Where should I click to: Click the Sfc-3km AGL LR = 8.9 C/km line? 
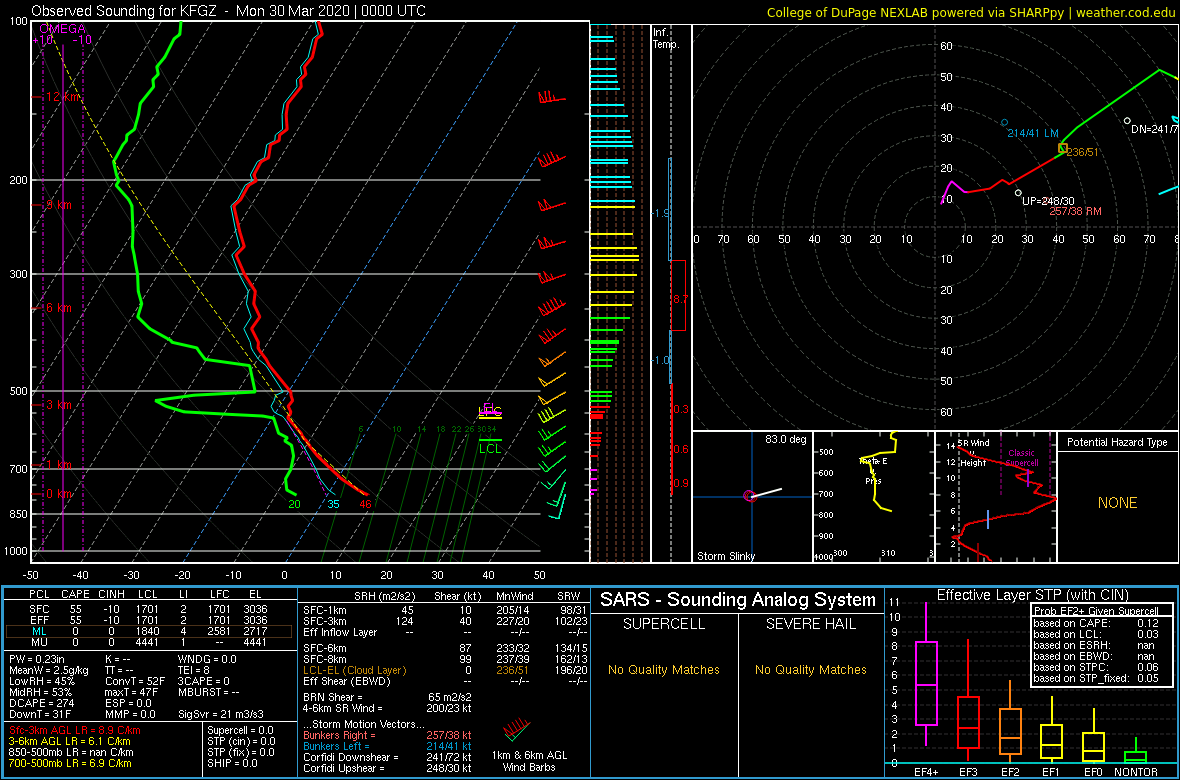(x=75, y=730)
